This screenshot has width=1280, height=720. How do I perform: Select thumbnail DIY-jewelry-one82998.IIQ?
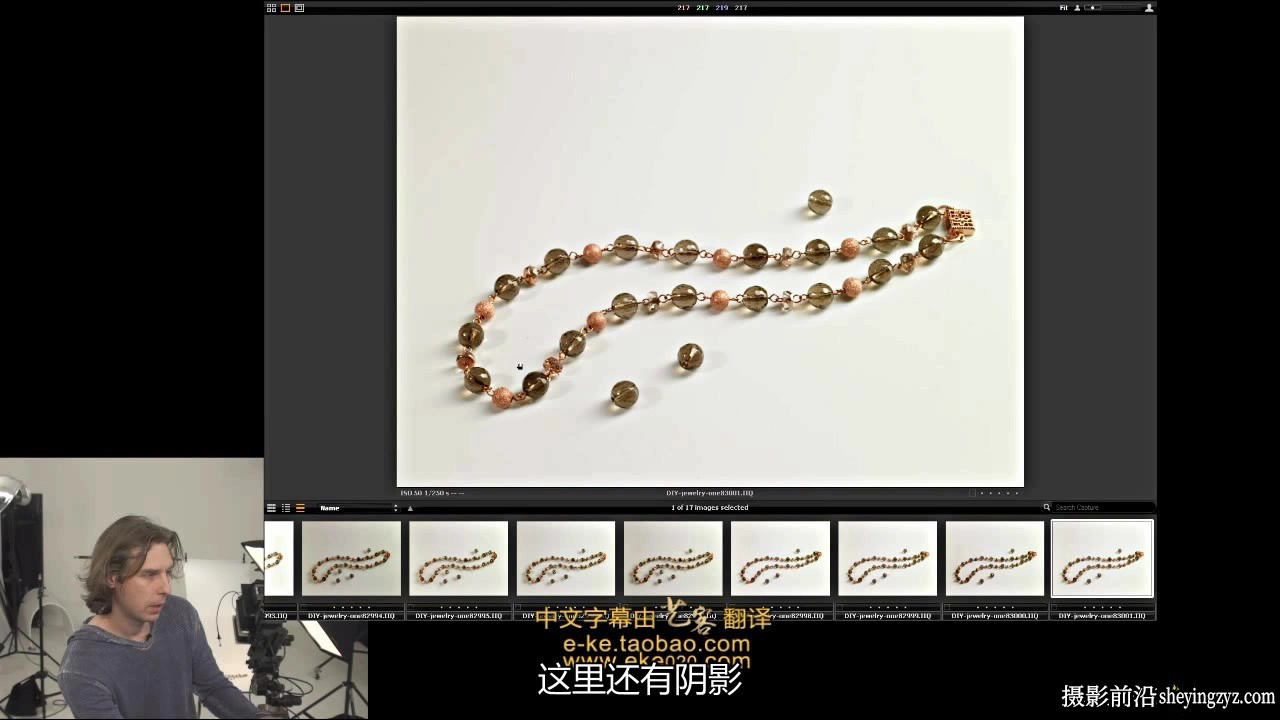click(780, 558)
